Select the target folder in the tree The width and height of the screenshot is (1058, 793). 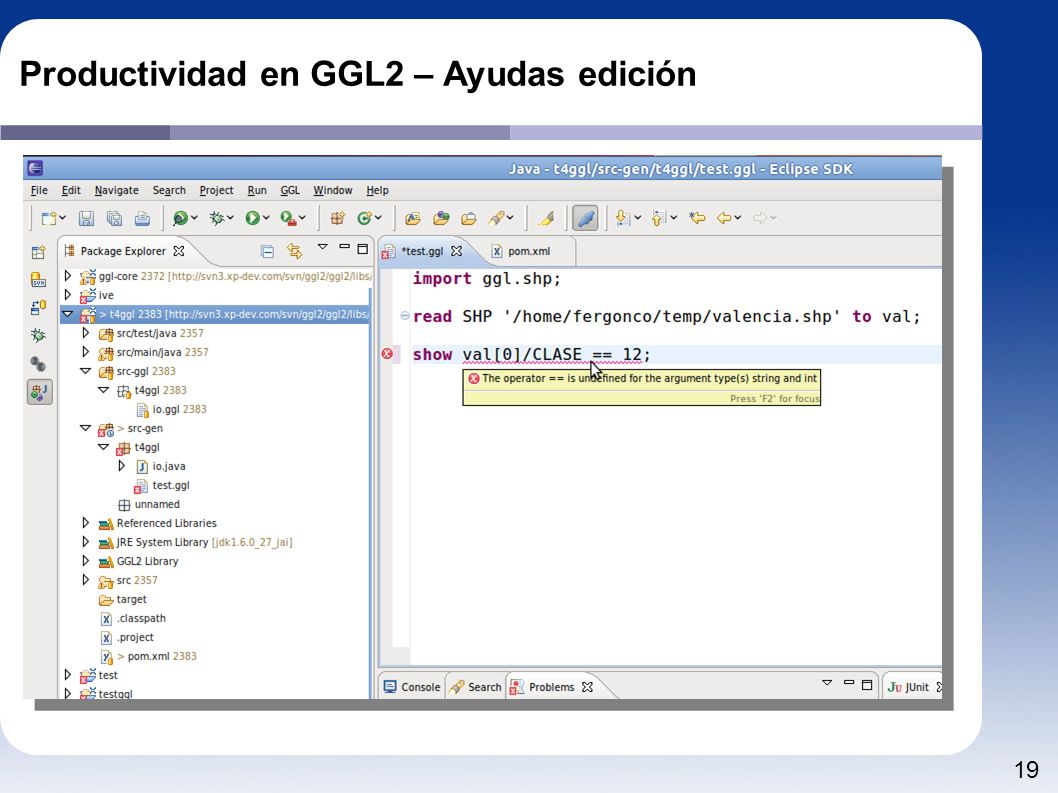(x=132, y=599)
